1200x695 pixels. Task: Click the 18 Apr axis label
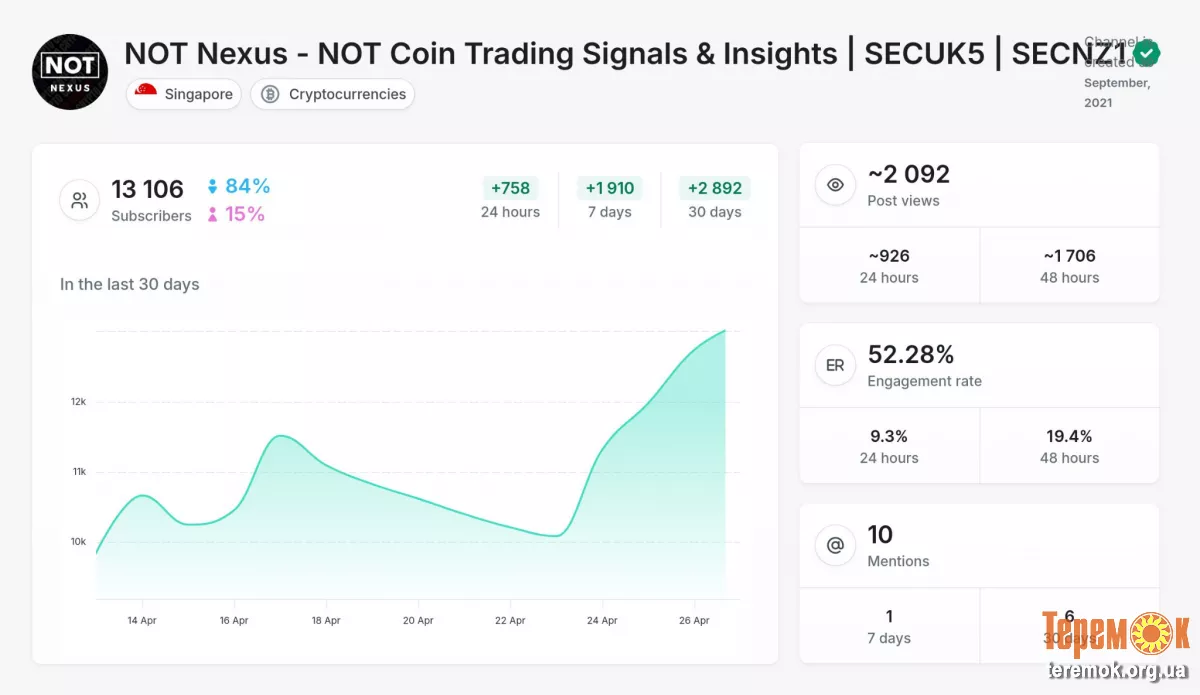(x=326, y=621)
